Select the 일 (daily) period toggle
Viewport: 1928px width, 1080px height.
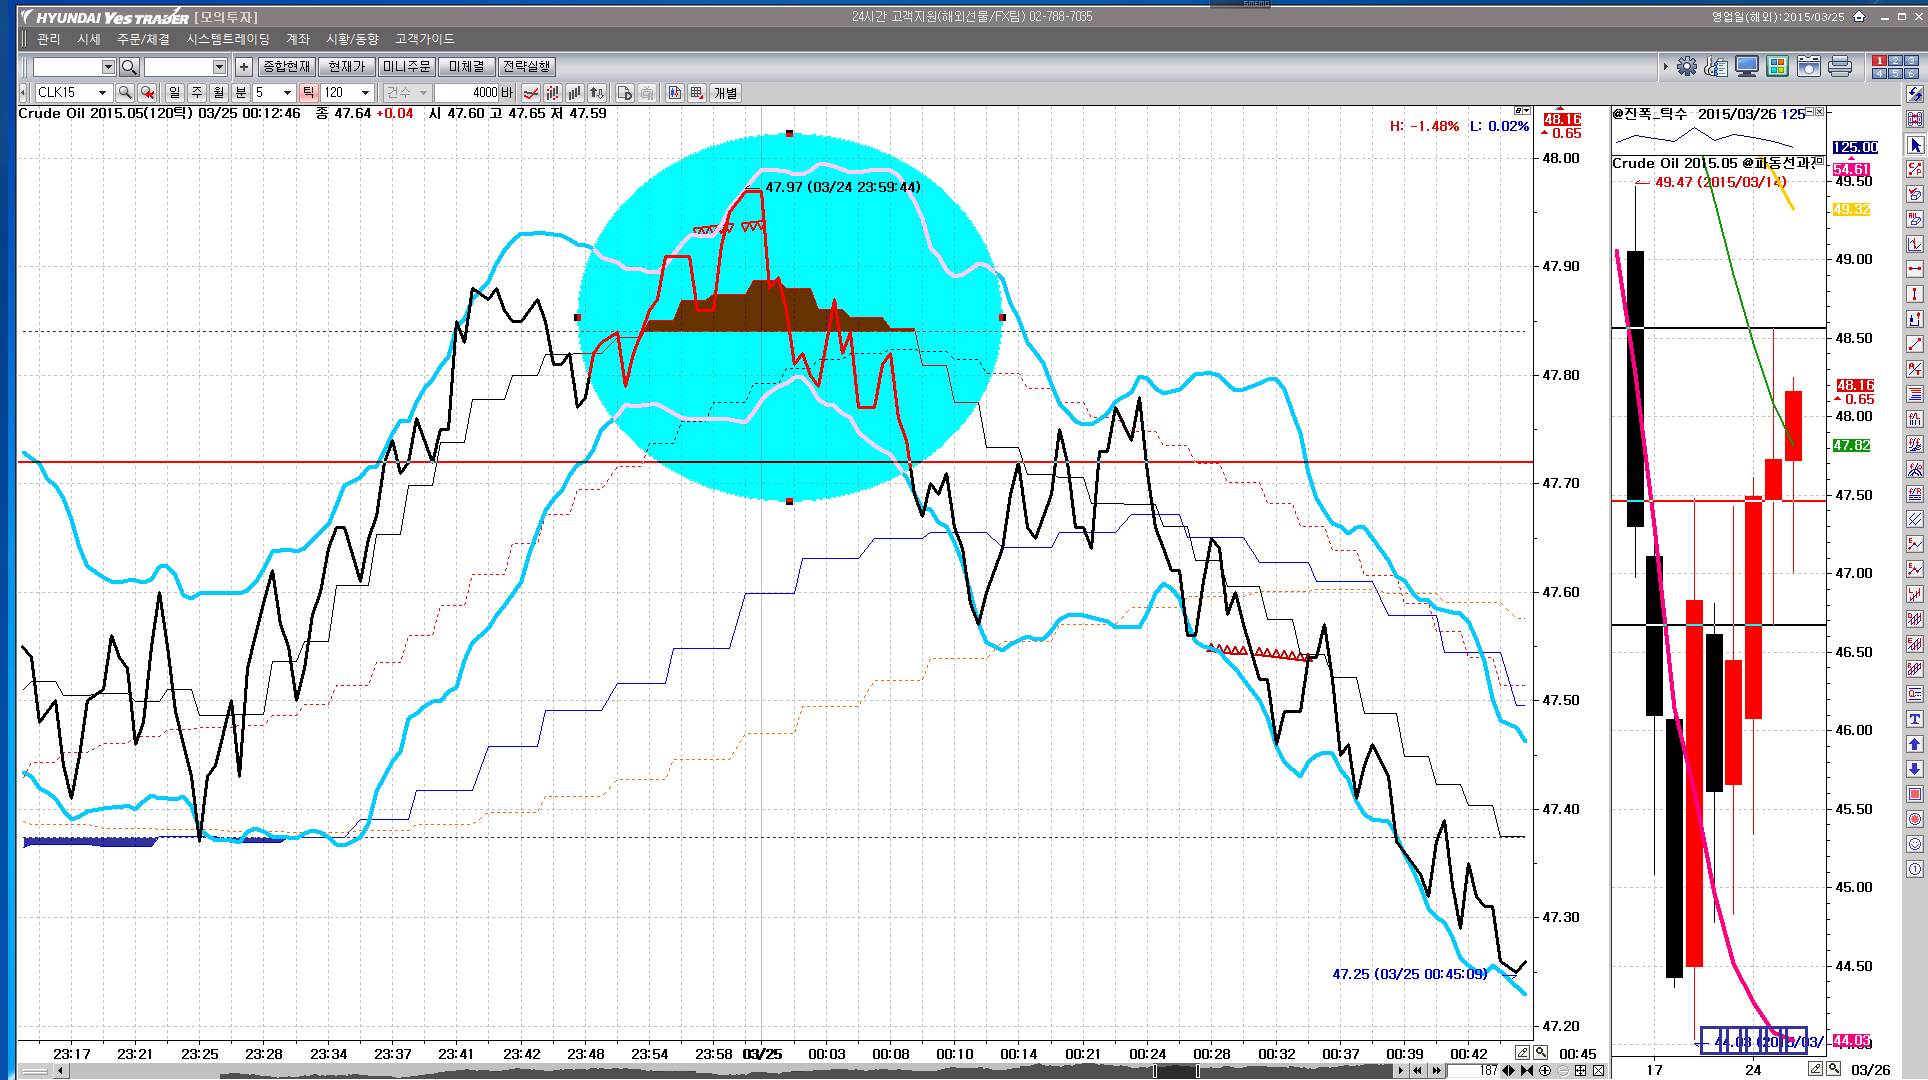(x=175, y=93)
